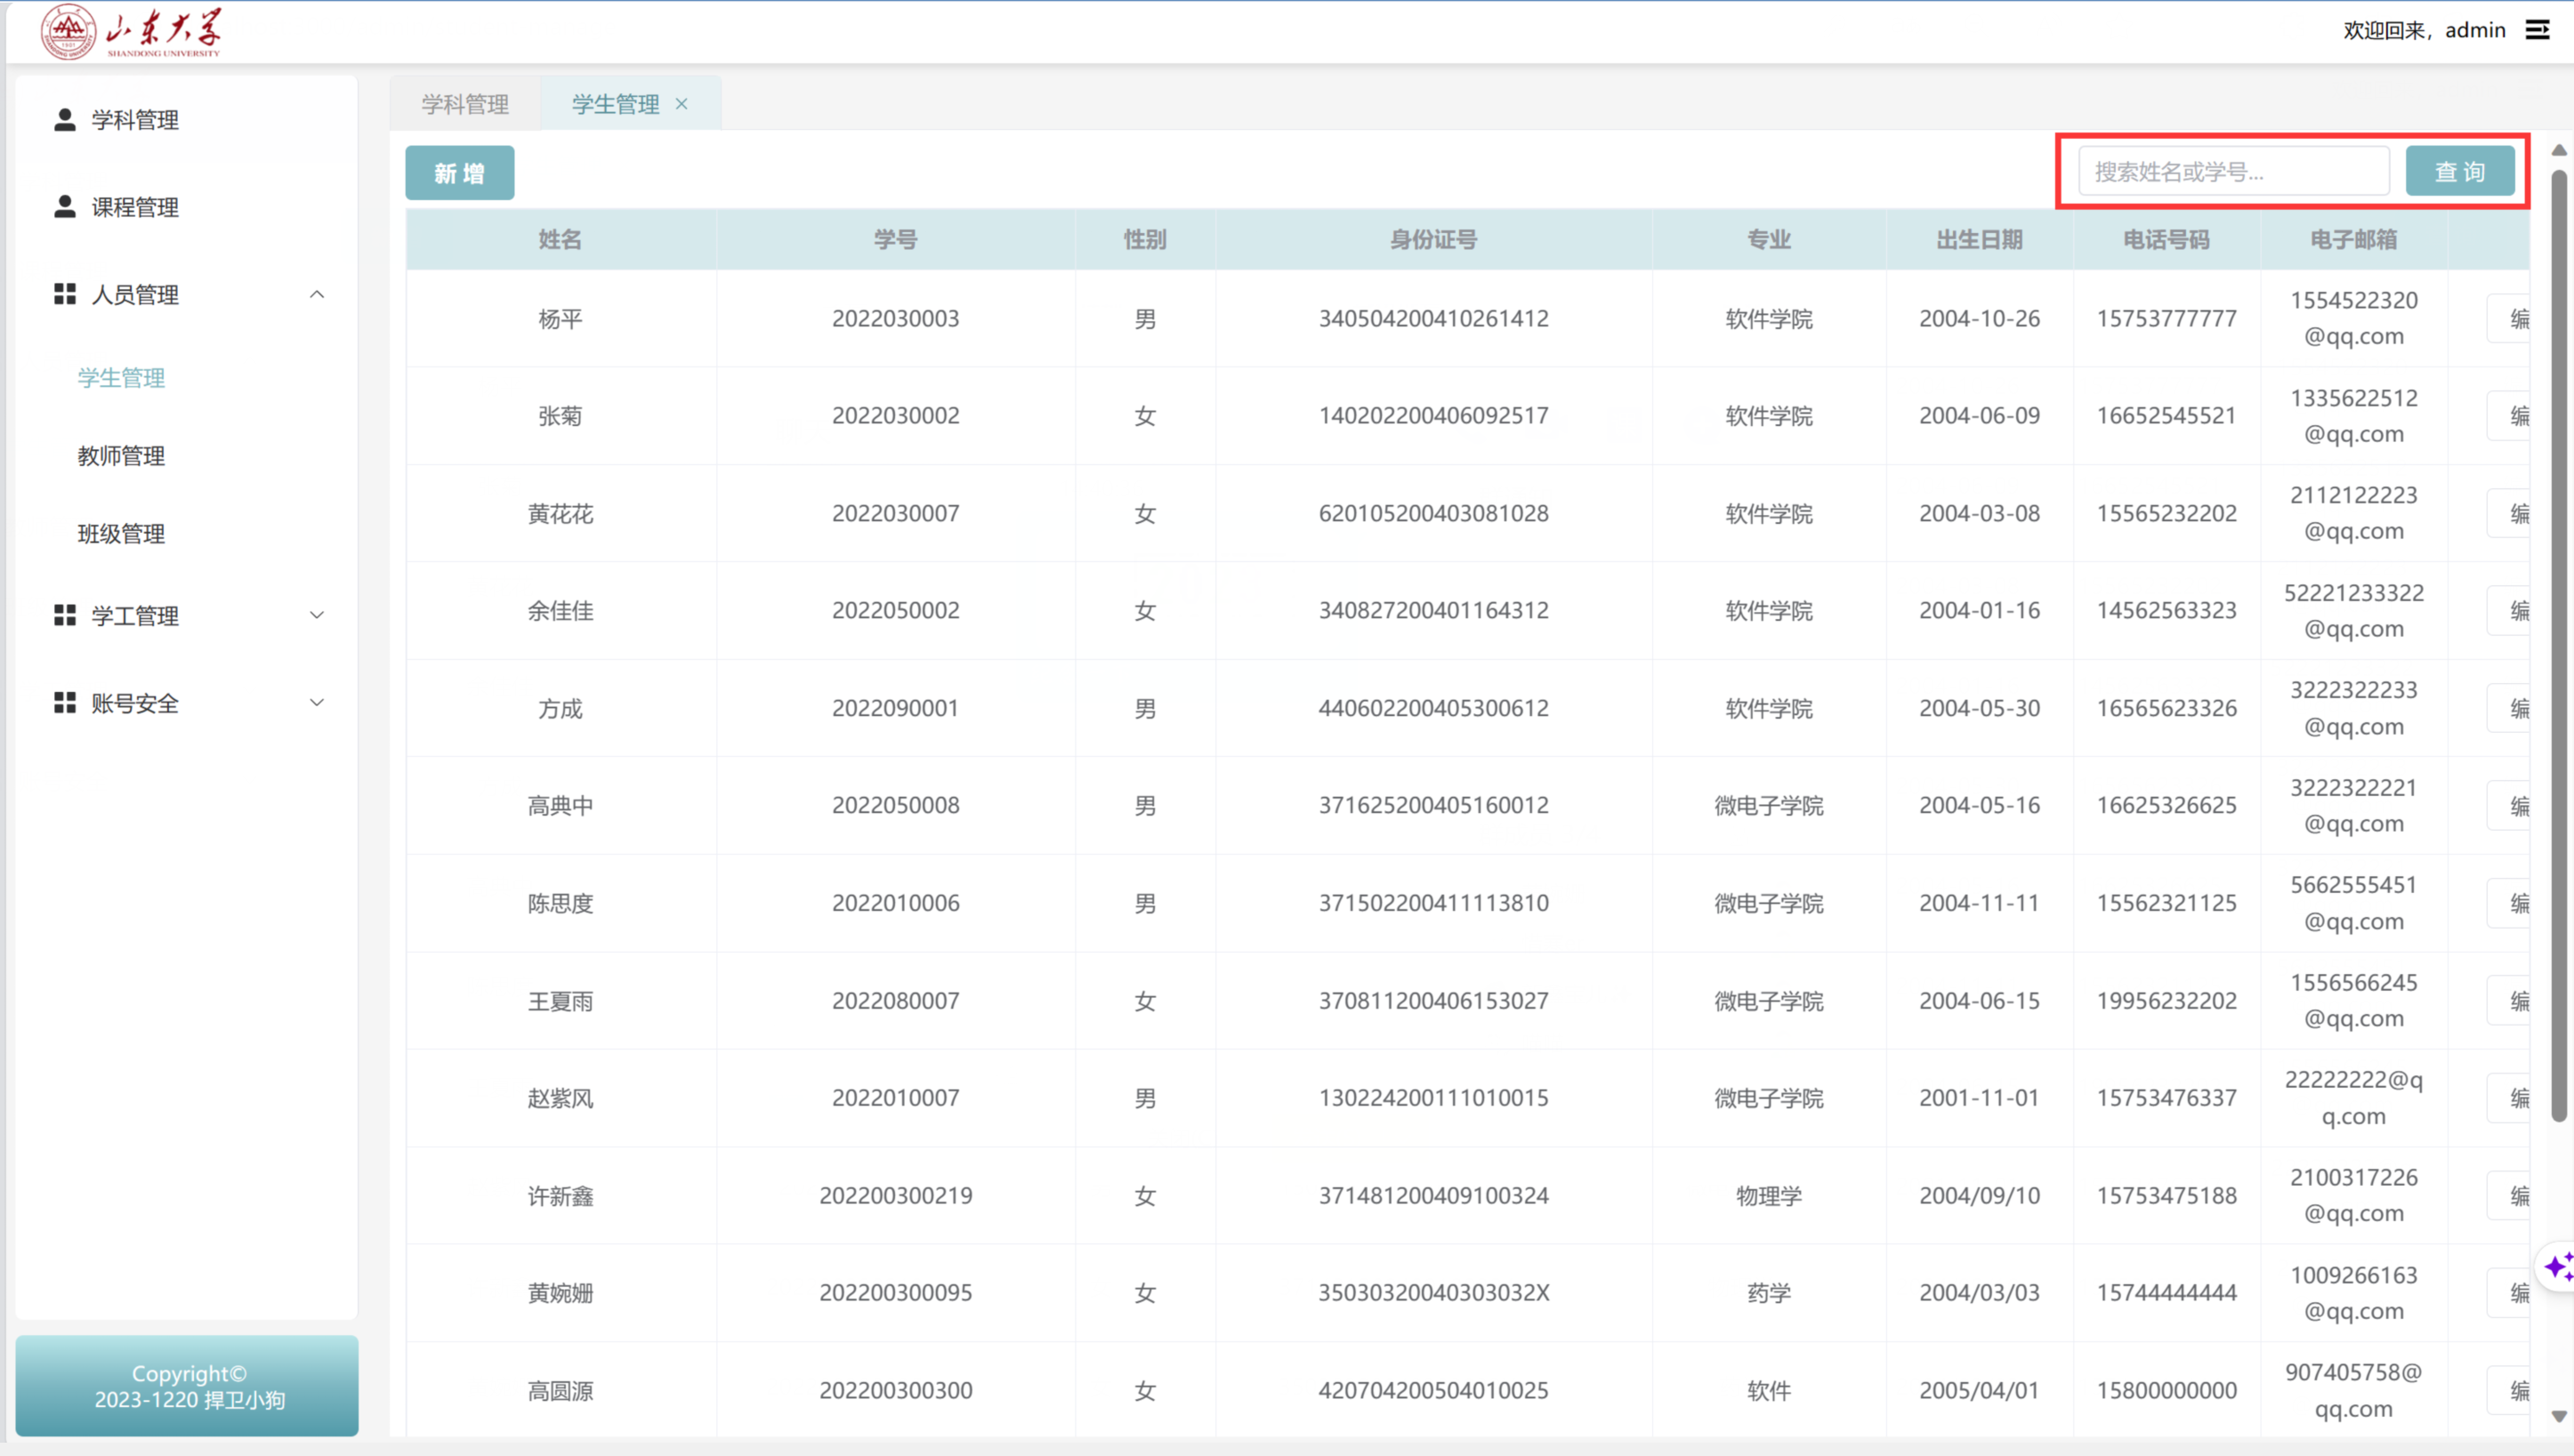Click the grid icon beside 账号安全

pyautogui.click(x=65, y=703)
